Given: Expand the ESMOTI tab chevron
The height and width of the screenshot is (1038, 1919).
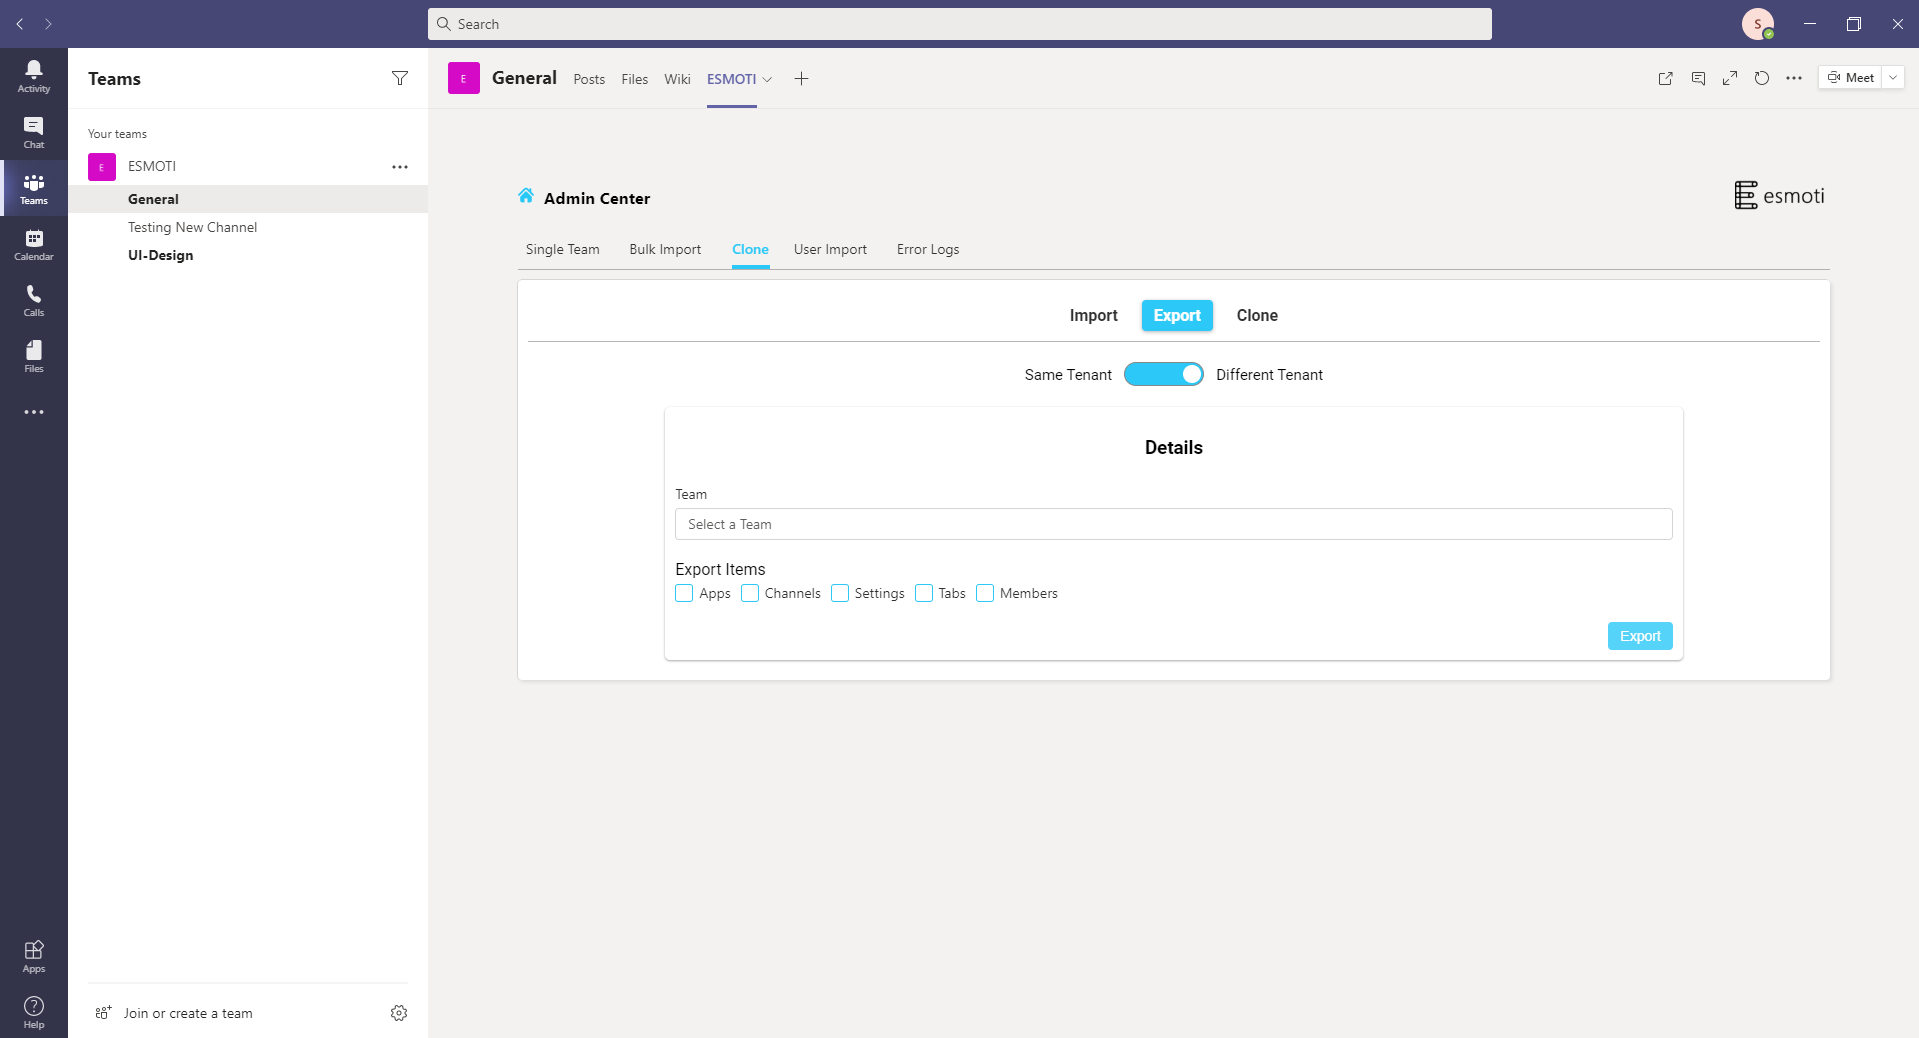Looking at the screenshot, I should (767, 79).
